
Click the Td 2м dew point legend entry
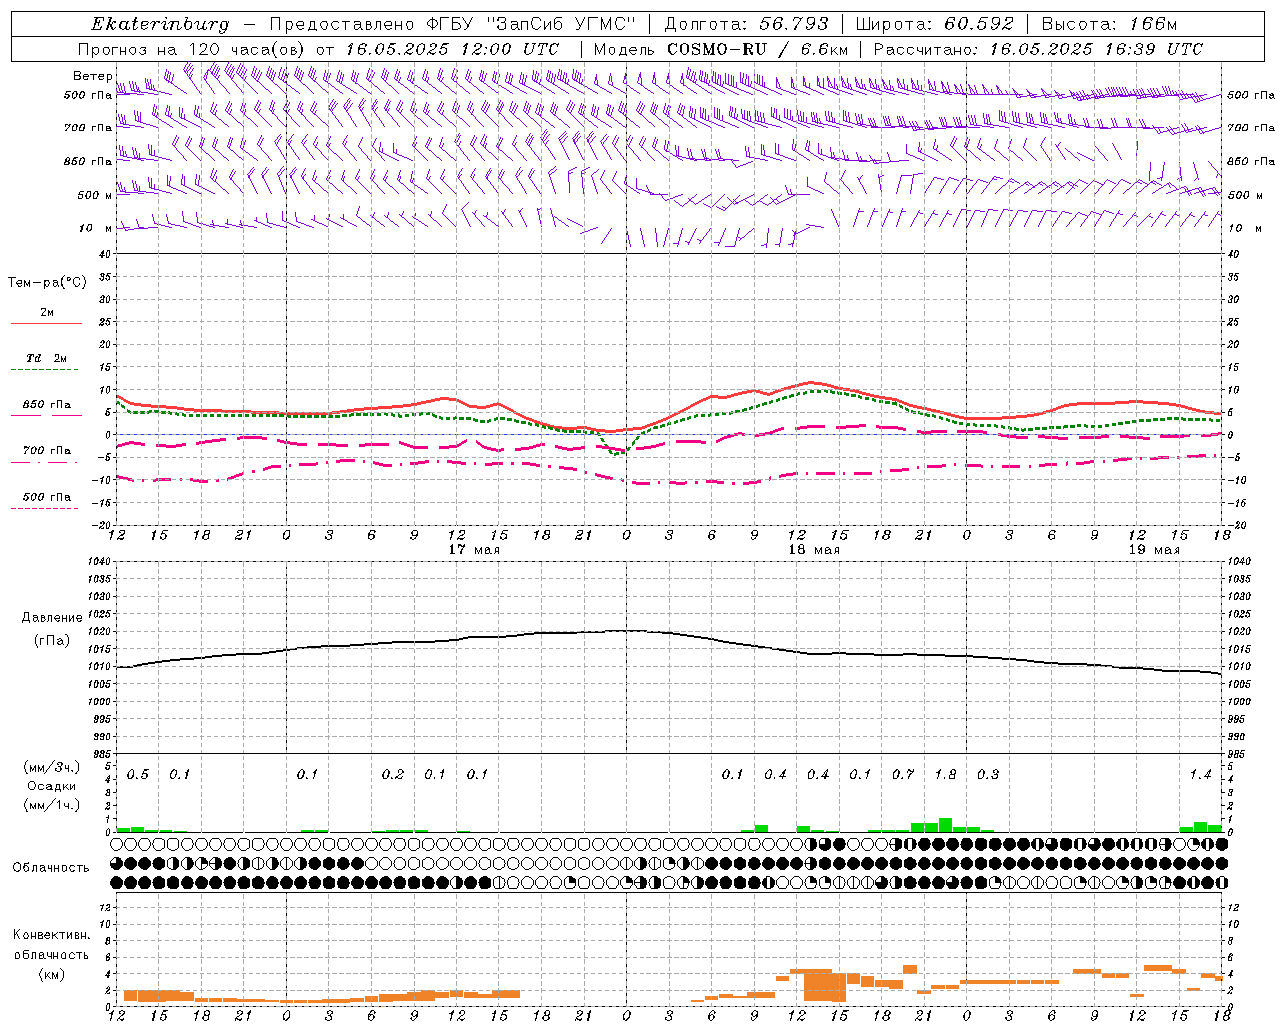click(46, 358)
